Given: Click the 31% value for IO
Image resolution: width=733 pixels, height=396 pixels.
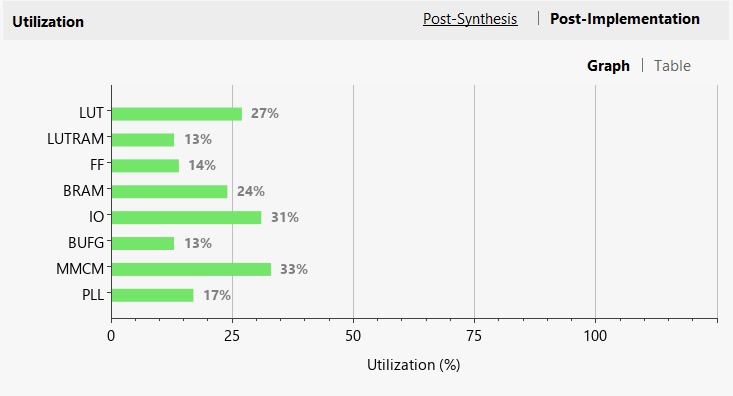Looking at the screenshot, I should coord(285,217).
